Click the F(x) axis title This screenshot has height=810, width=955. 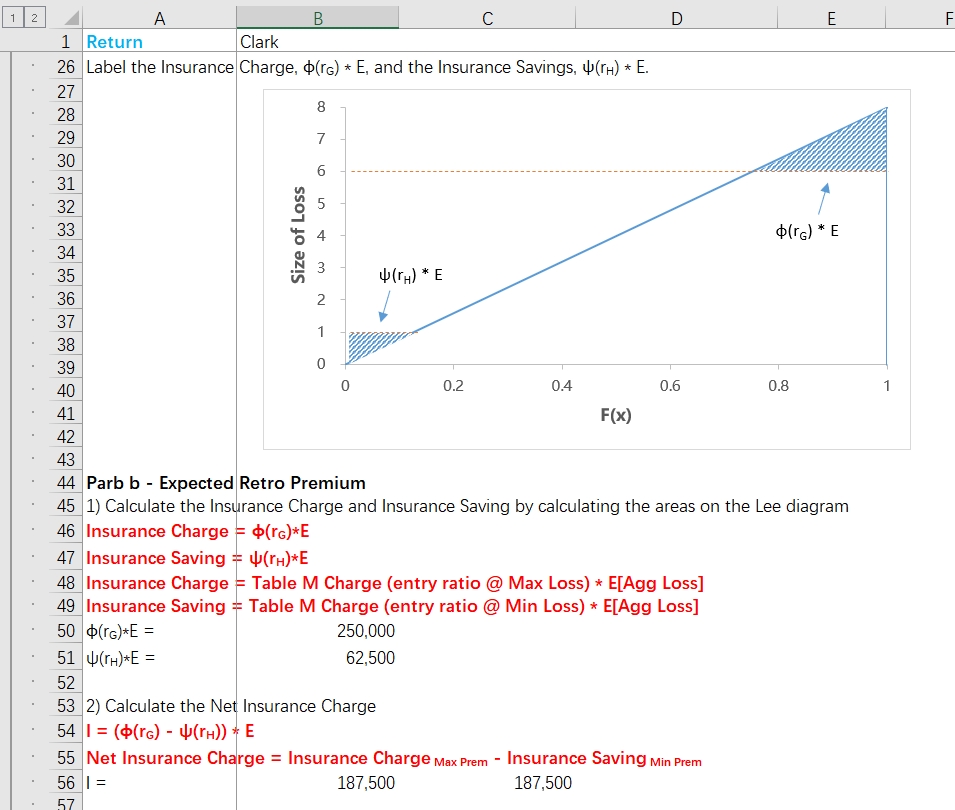point(616,415)
